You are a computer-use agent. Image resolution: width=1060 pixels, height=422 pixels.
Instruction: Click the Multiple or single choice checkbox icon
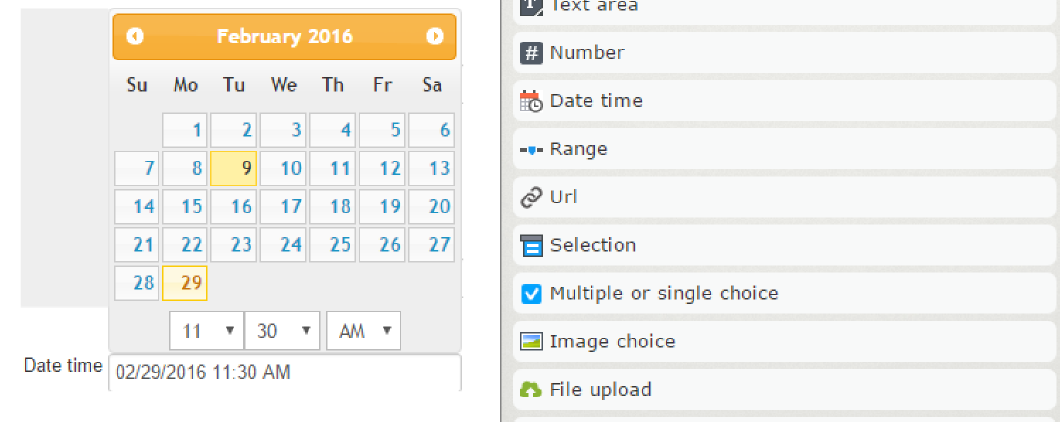[x=532, y=293]
